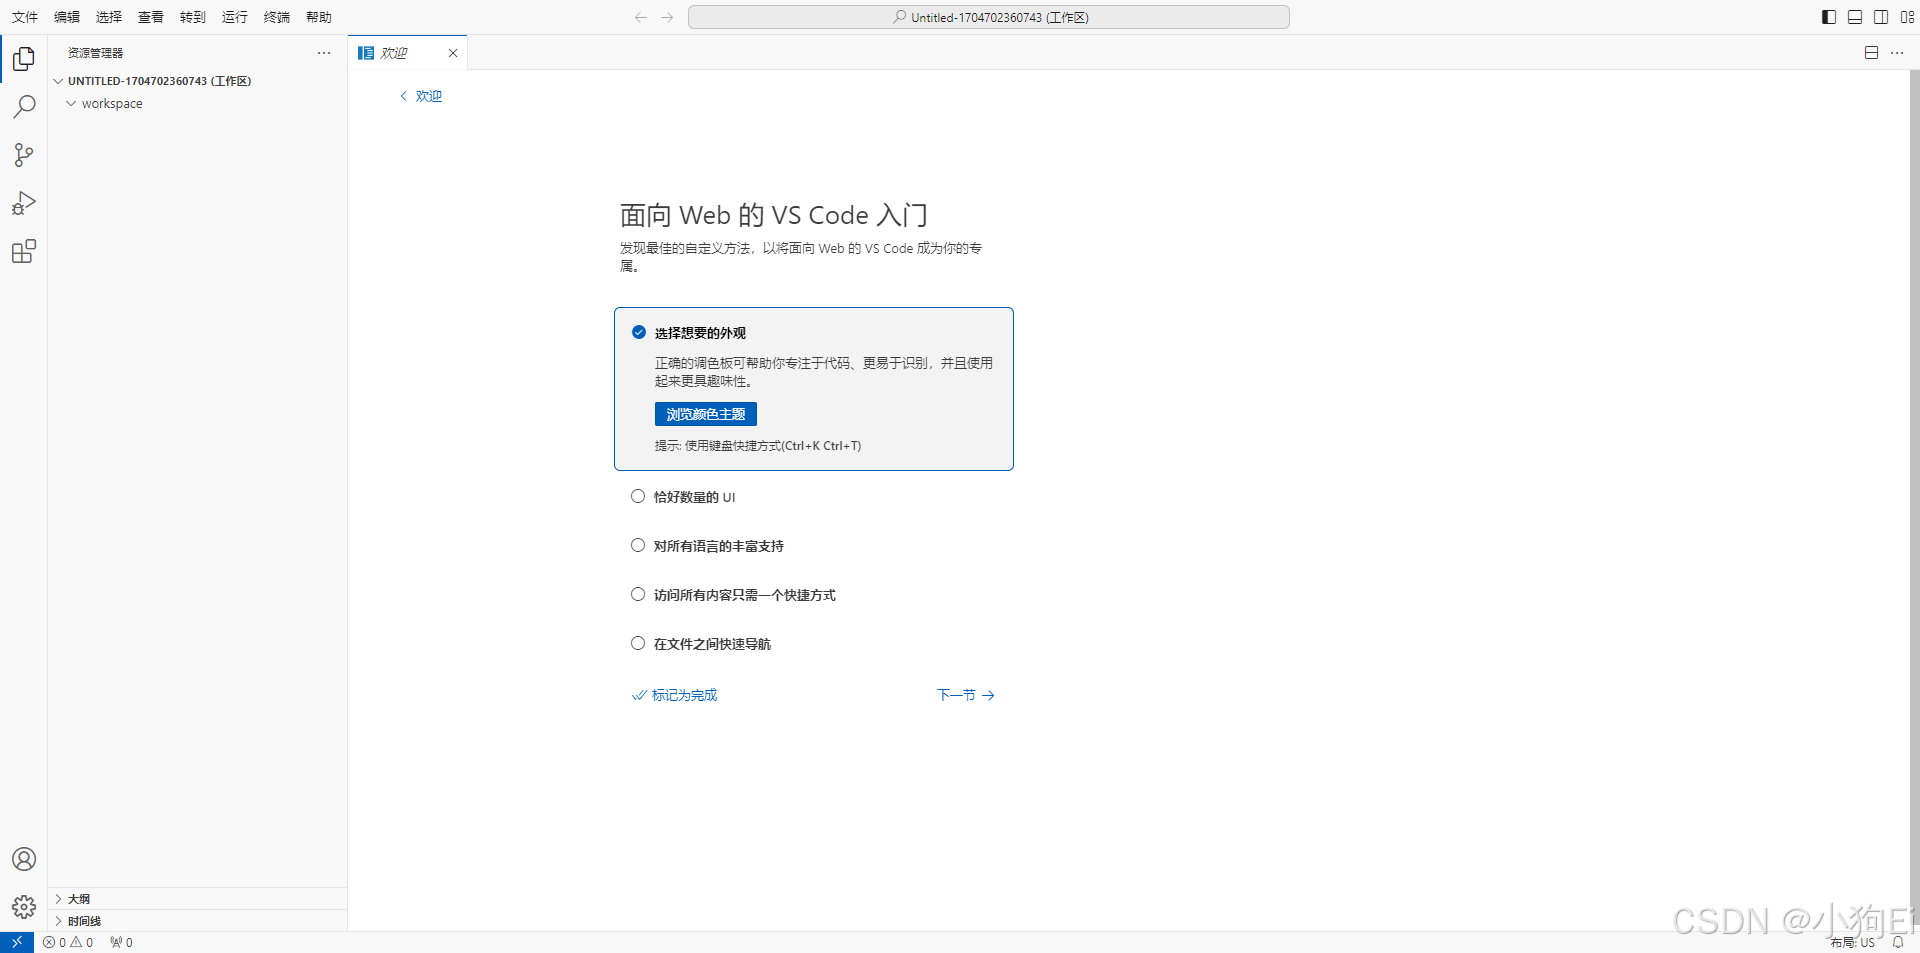Navigate back with the left arrow
Screen dimensions: 1920x953
coord(641,17)
